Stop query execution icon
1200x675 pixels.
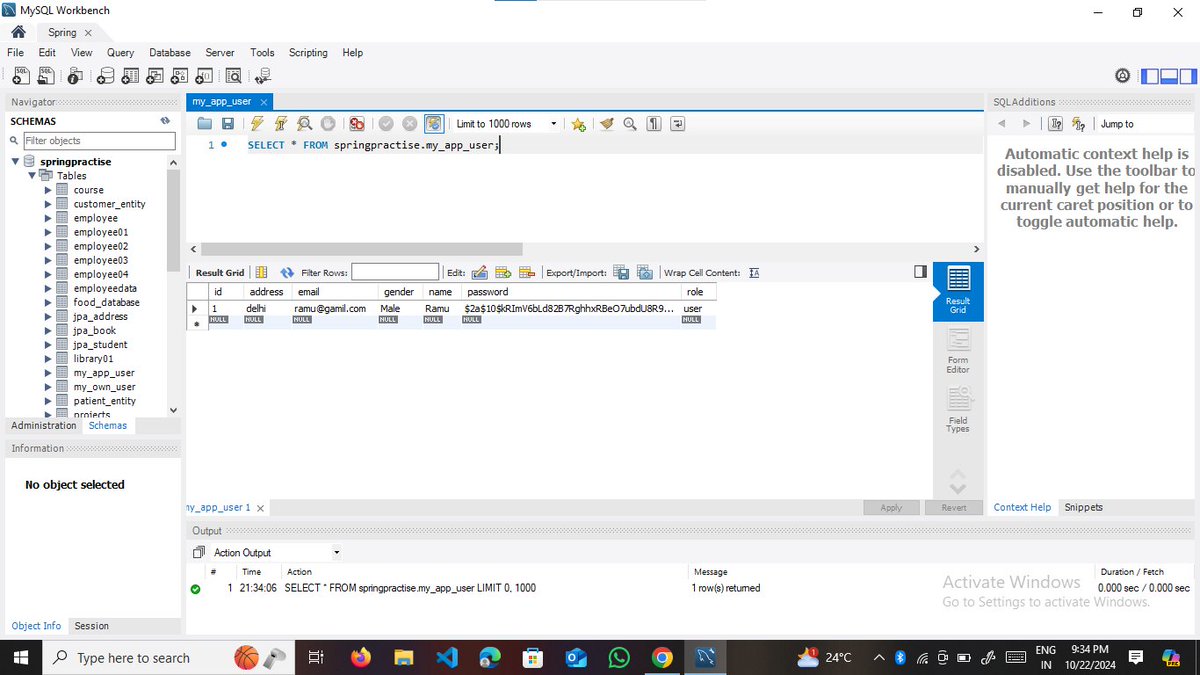tap(328, 124)
